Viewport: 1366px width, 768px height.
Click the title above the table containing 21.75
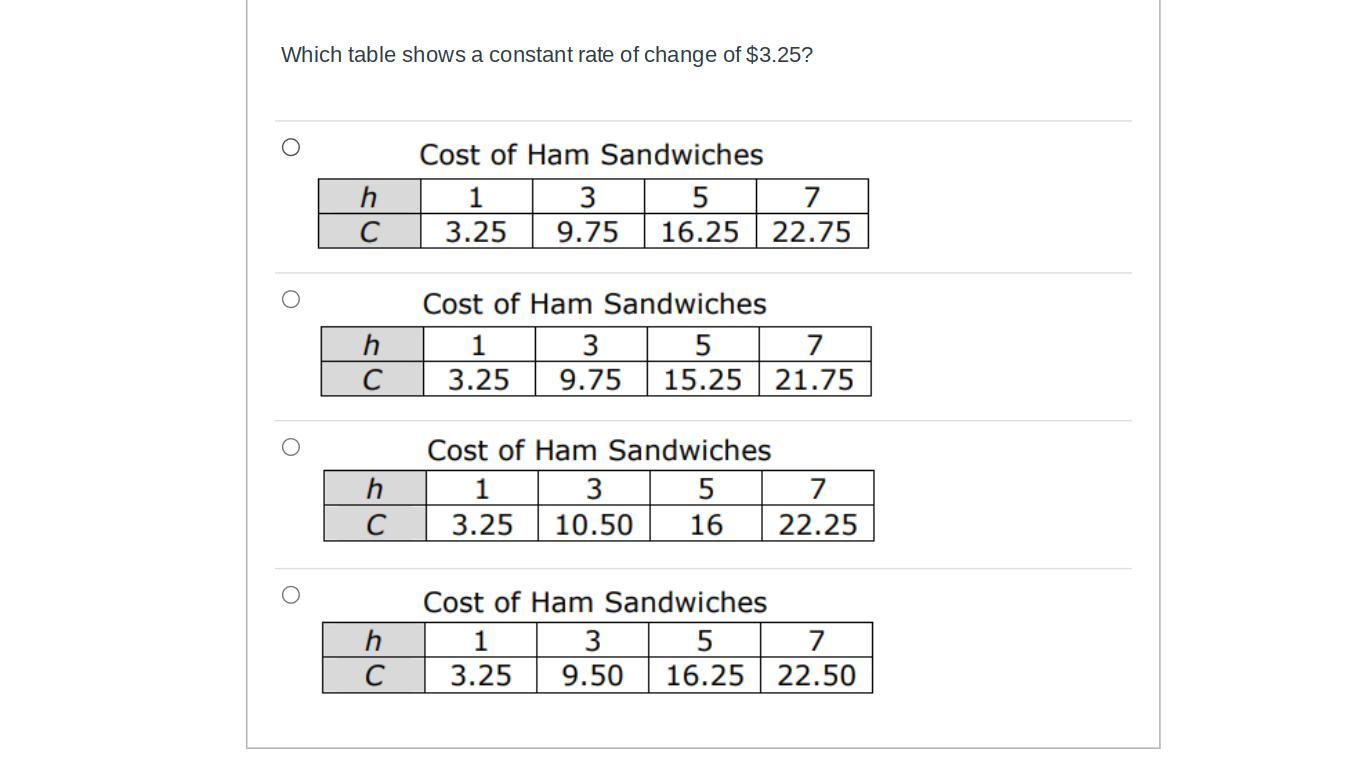click(x=594, y=304)
